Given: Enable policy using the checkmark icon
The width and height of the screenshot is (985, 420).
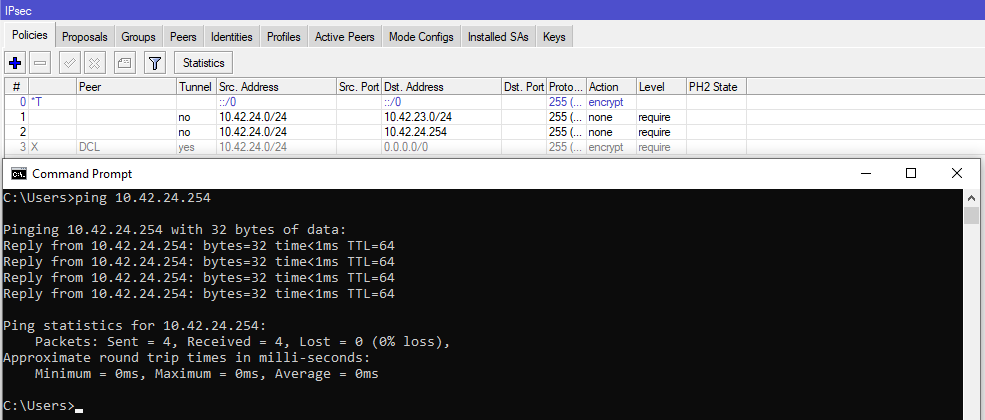Looking at the screenshot, I should tap(70, 63).
